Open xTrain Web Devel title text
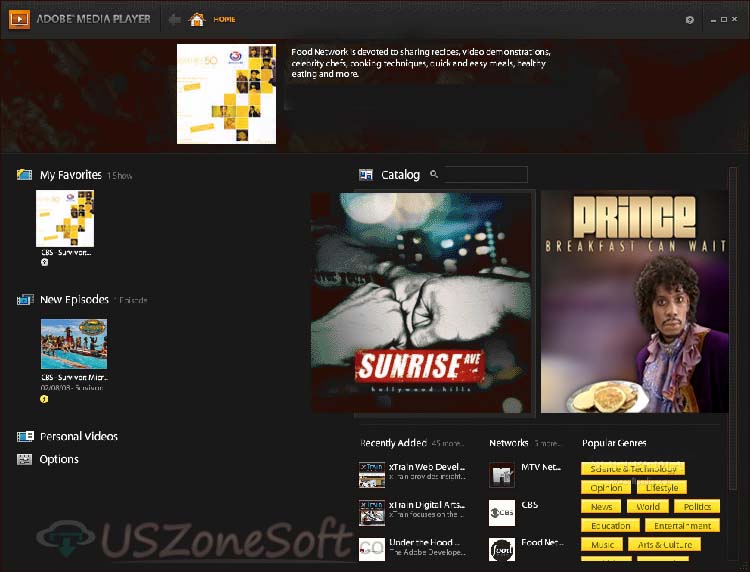The image size is (750, 572). (x=427, y=467)
